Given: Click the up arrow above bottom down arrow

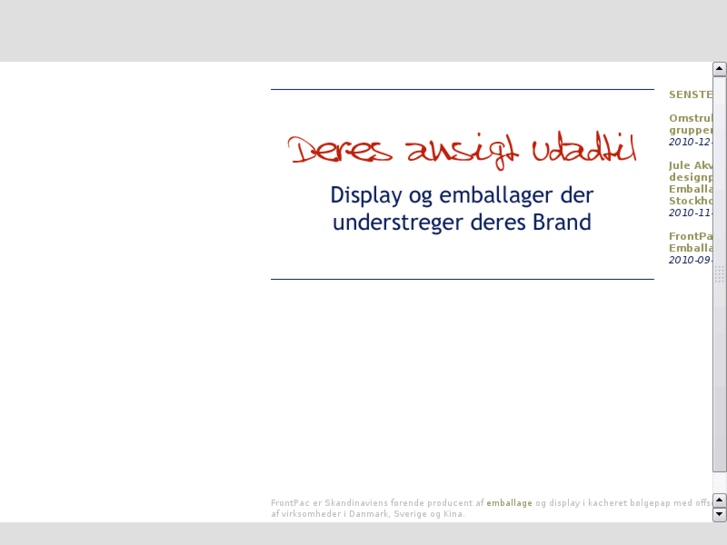Looking at the screenshot, I should (x=719, y=500).
